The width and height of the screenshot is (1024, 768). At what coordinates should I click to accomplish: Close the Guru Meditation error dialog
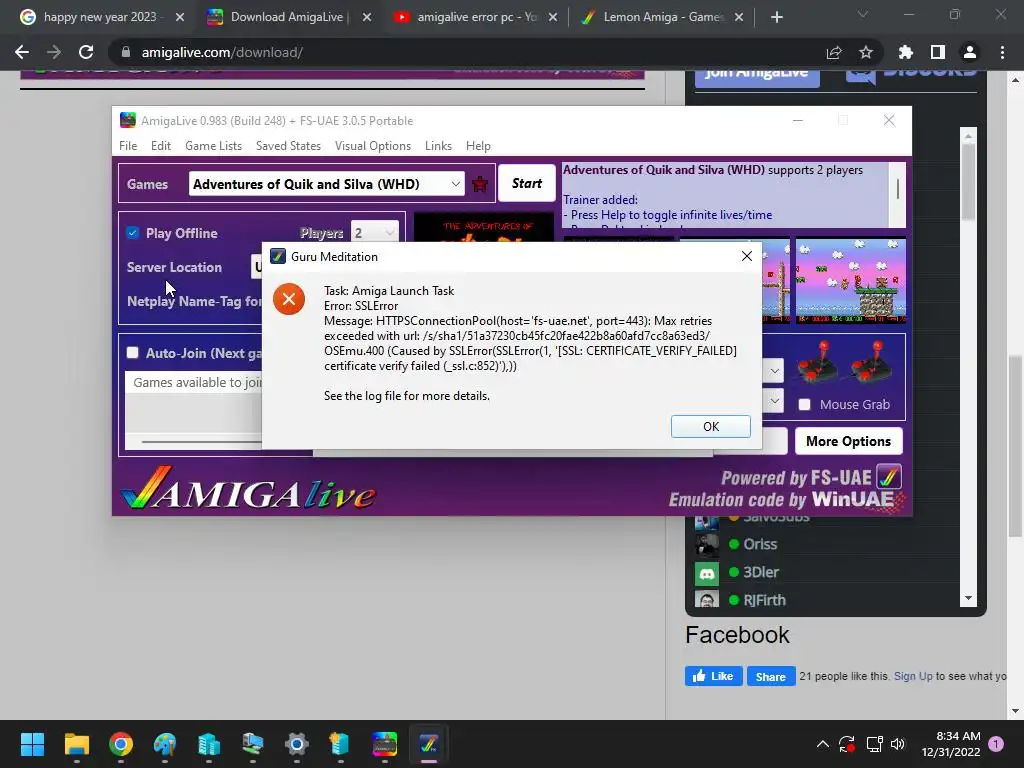pos(746,257)
